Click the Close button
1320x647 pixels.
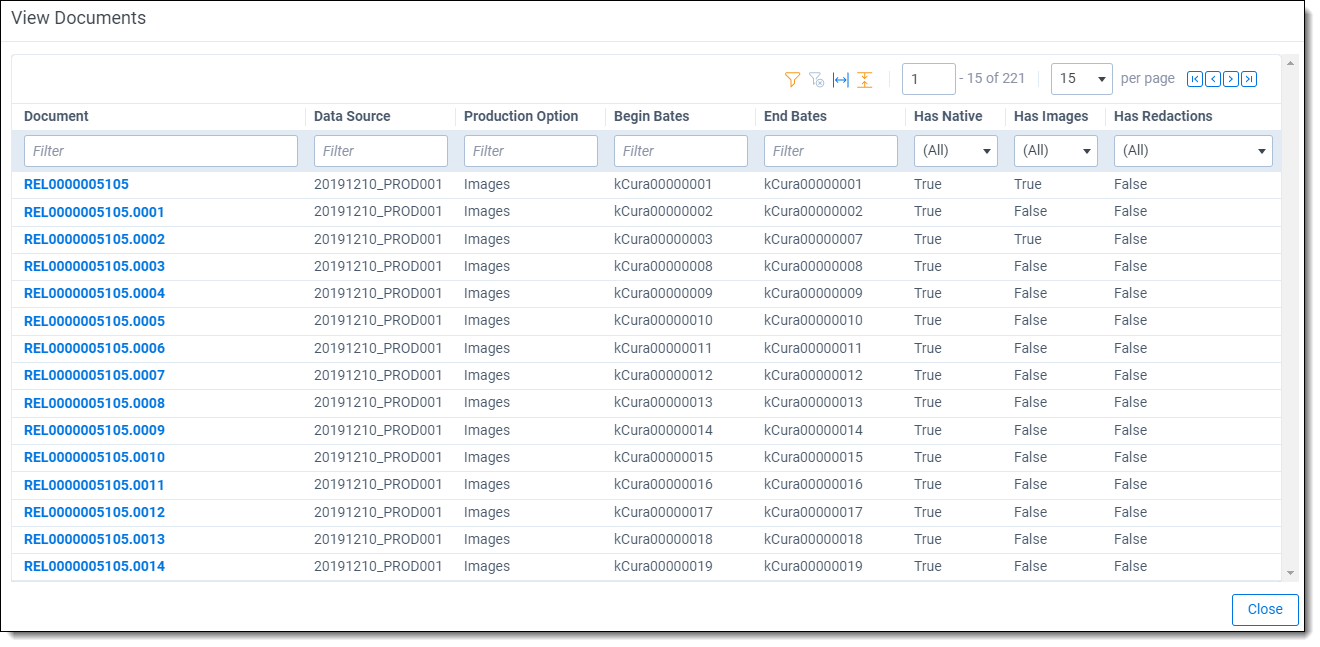pos(1265,609)
